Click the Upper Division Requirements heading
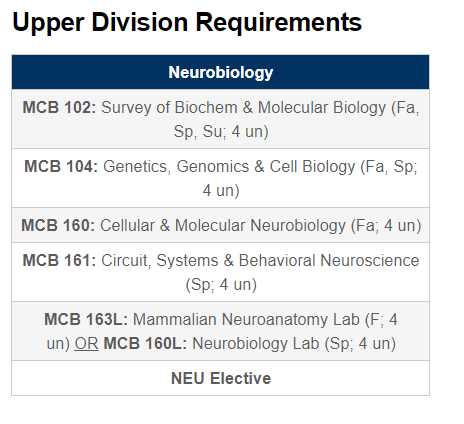 pos(187,23)
